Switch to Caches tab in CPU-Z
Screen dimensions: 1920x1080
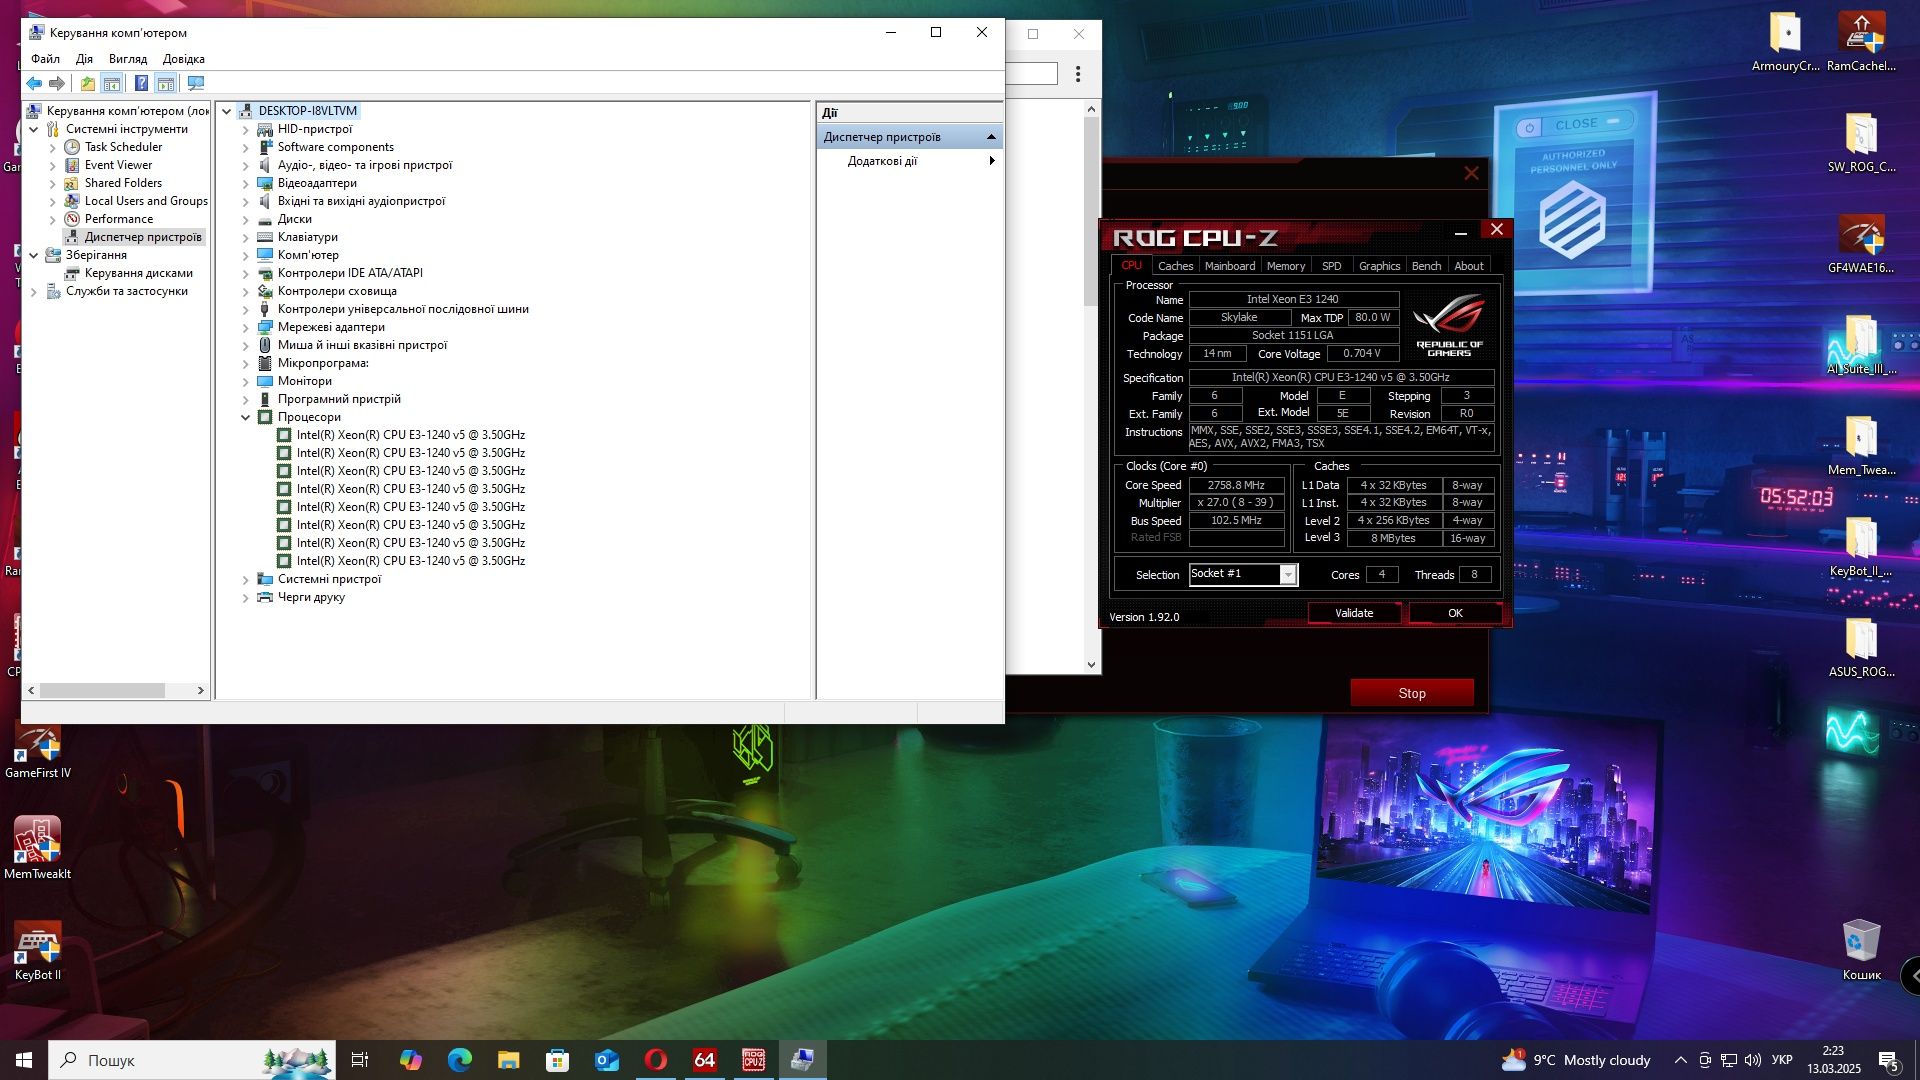(x=1175, y=266)
